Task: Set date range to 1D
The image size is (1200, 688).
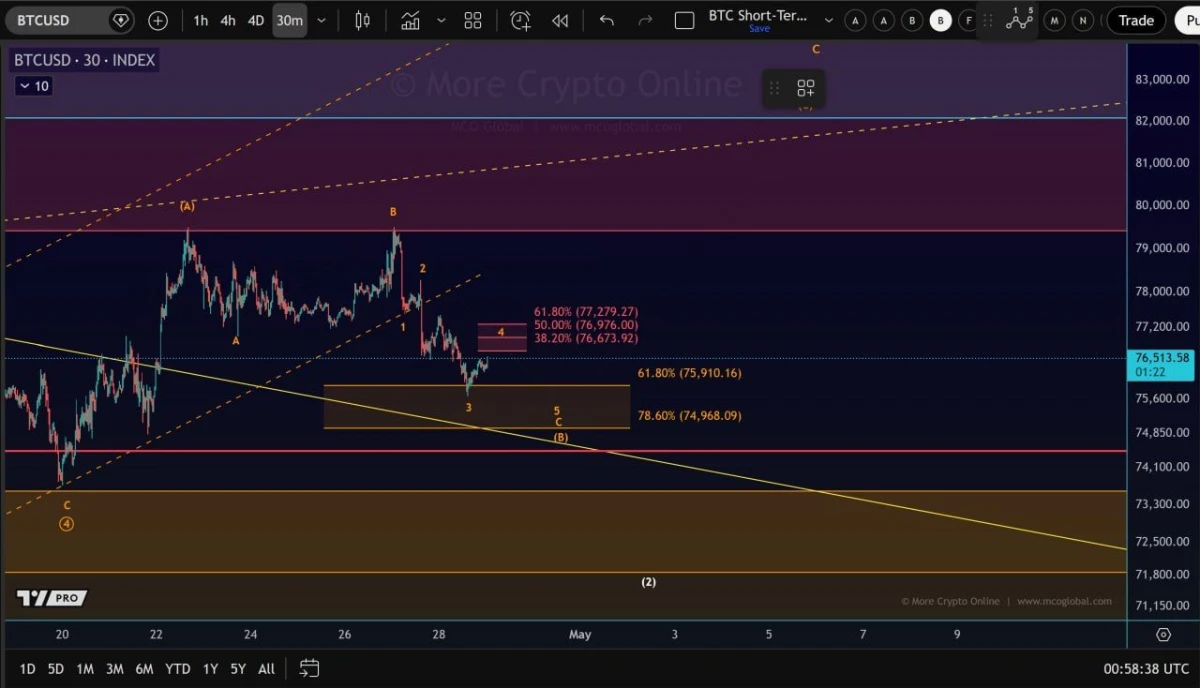Action: (27, 668)
